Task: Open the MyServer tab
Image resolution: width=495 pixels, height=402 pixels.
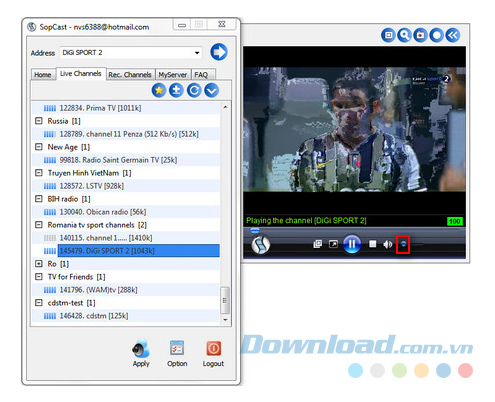Action: tap(173, 75)
